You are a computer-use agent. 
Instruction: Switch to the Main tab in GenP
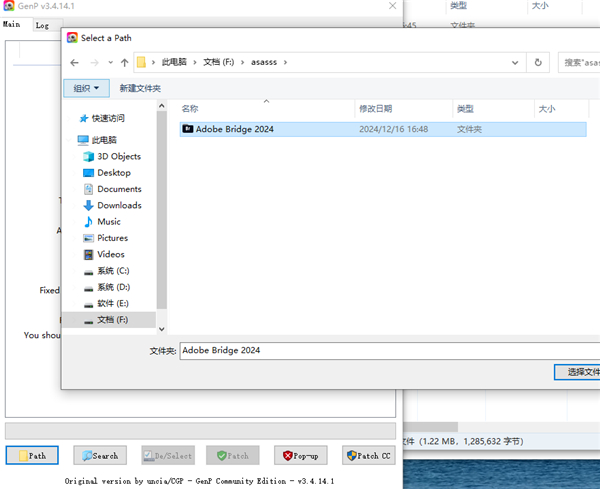[13, 26]
